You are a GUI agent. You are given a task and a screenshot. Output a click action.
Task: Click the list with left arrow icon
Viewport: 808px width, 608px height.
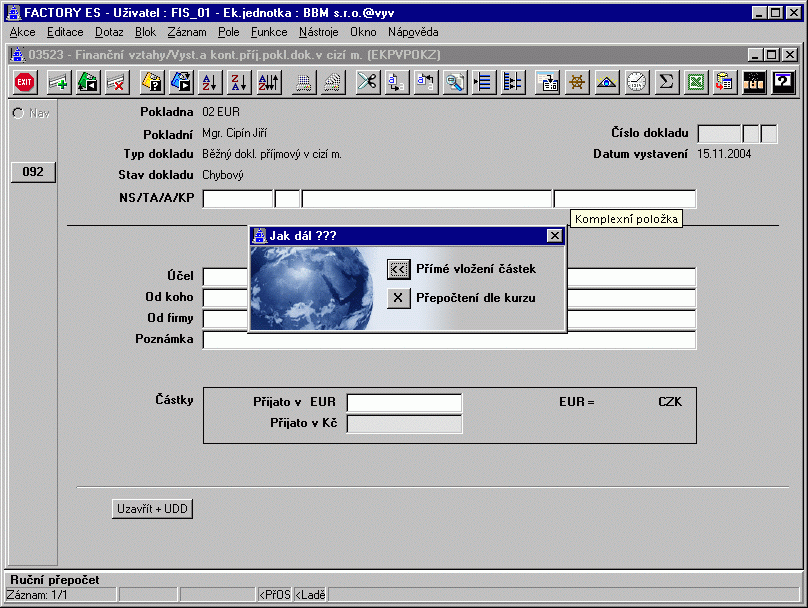(484, 82)
